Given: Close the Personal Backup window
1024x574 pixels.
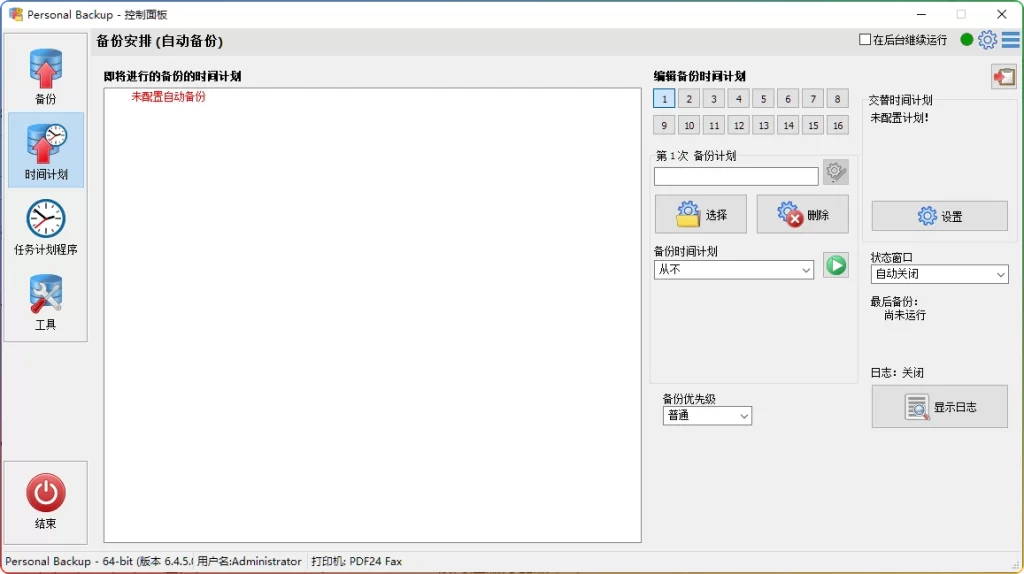Looking at the screenshot, I should pyautogui.click(x=1002, y=14).
